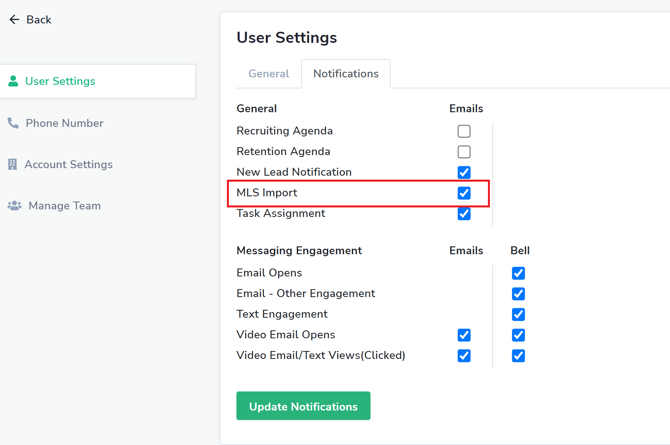Click the Phone Number handset icon

[x=13, y=123]
